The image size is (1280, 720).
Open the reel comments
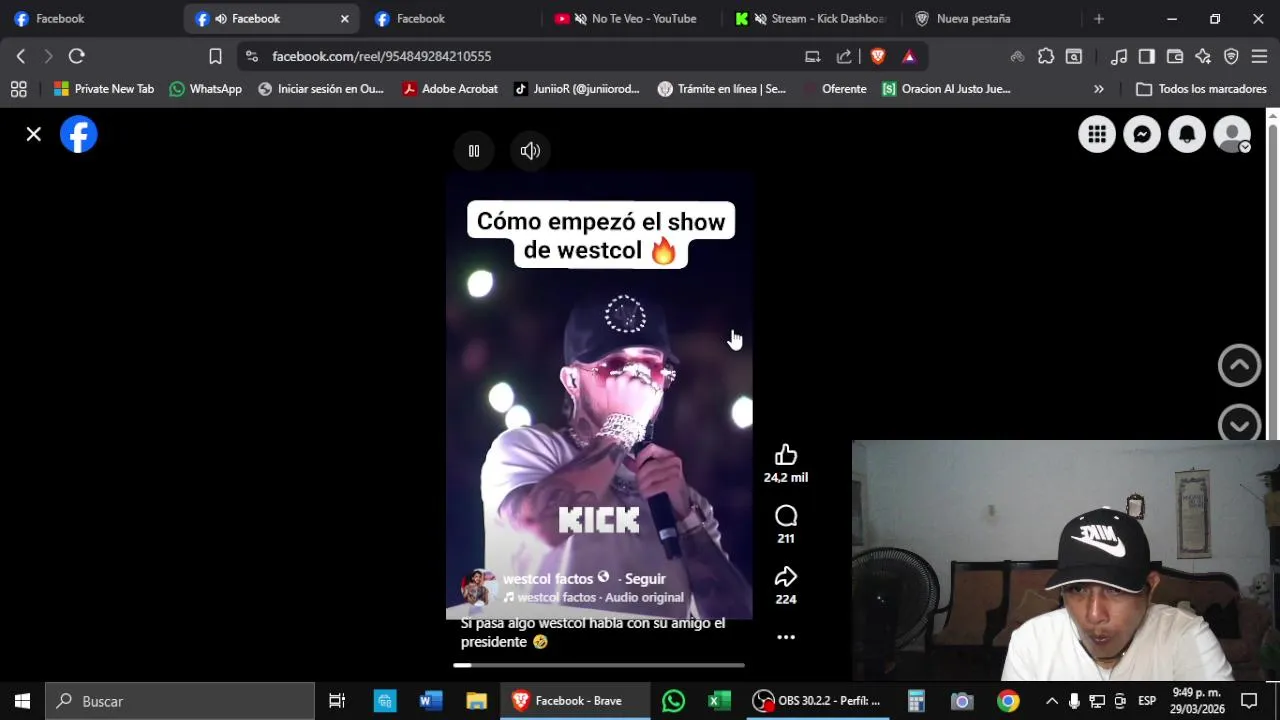coord(786,516)
